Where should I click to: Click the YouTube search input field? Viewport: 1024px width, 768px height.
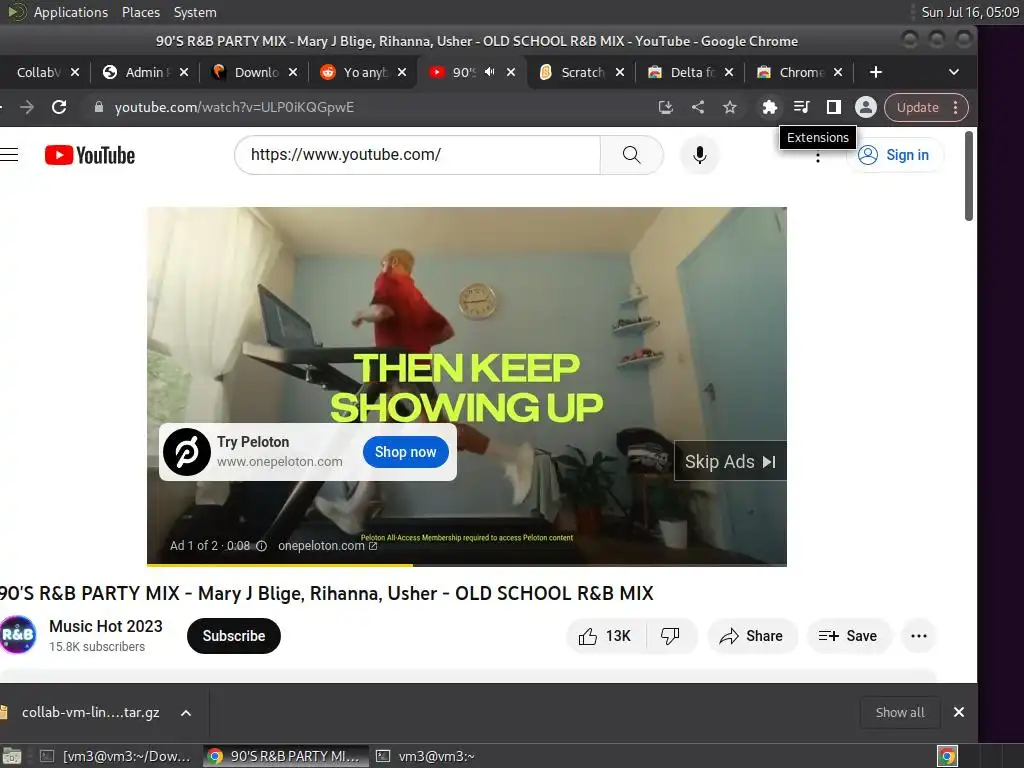tap(417, 155)
